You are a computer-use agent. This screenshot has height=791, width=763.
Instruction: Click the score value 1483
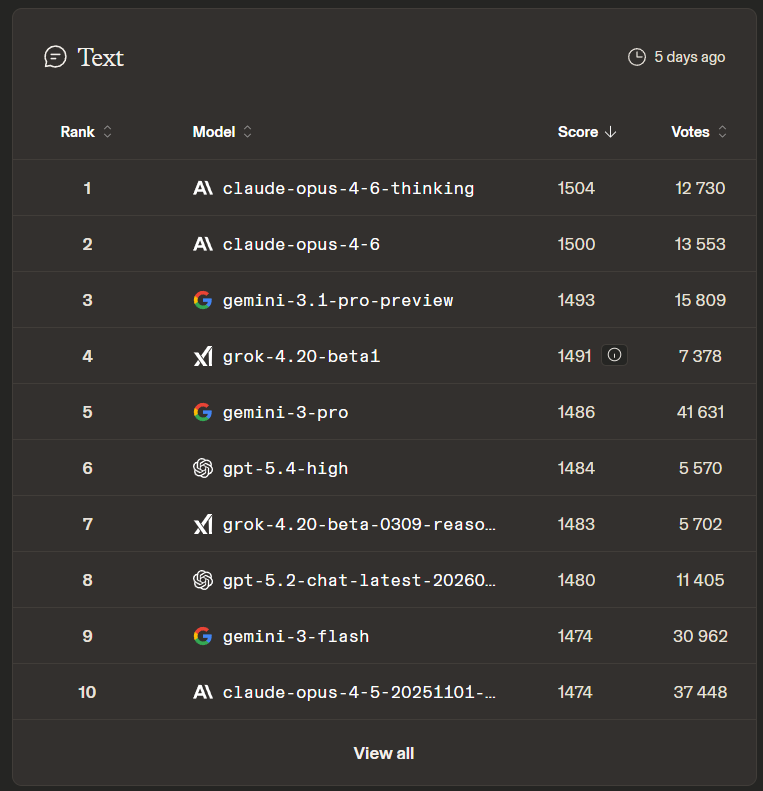pyautogui.click(x=576, y=524)
